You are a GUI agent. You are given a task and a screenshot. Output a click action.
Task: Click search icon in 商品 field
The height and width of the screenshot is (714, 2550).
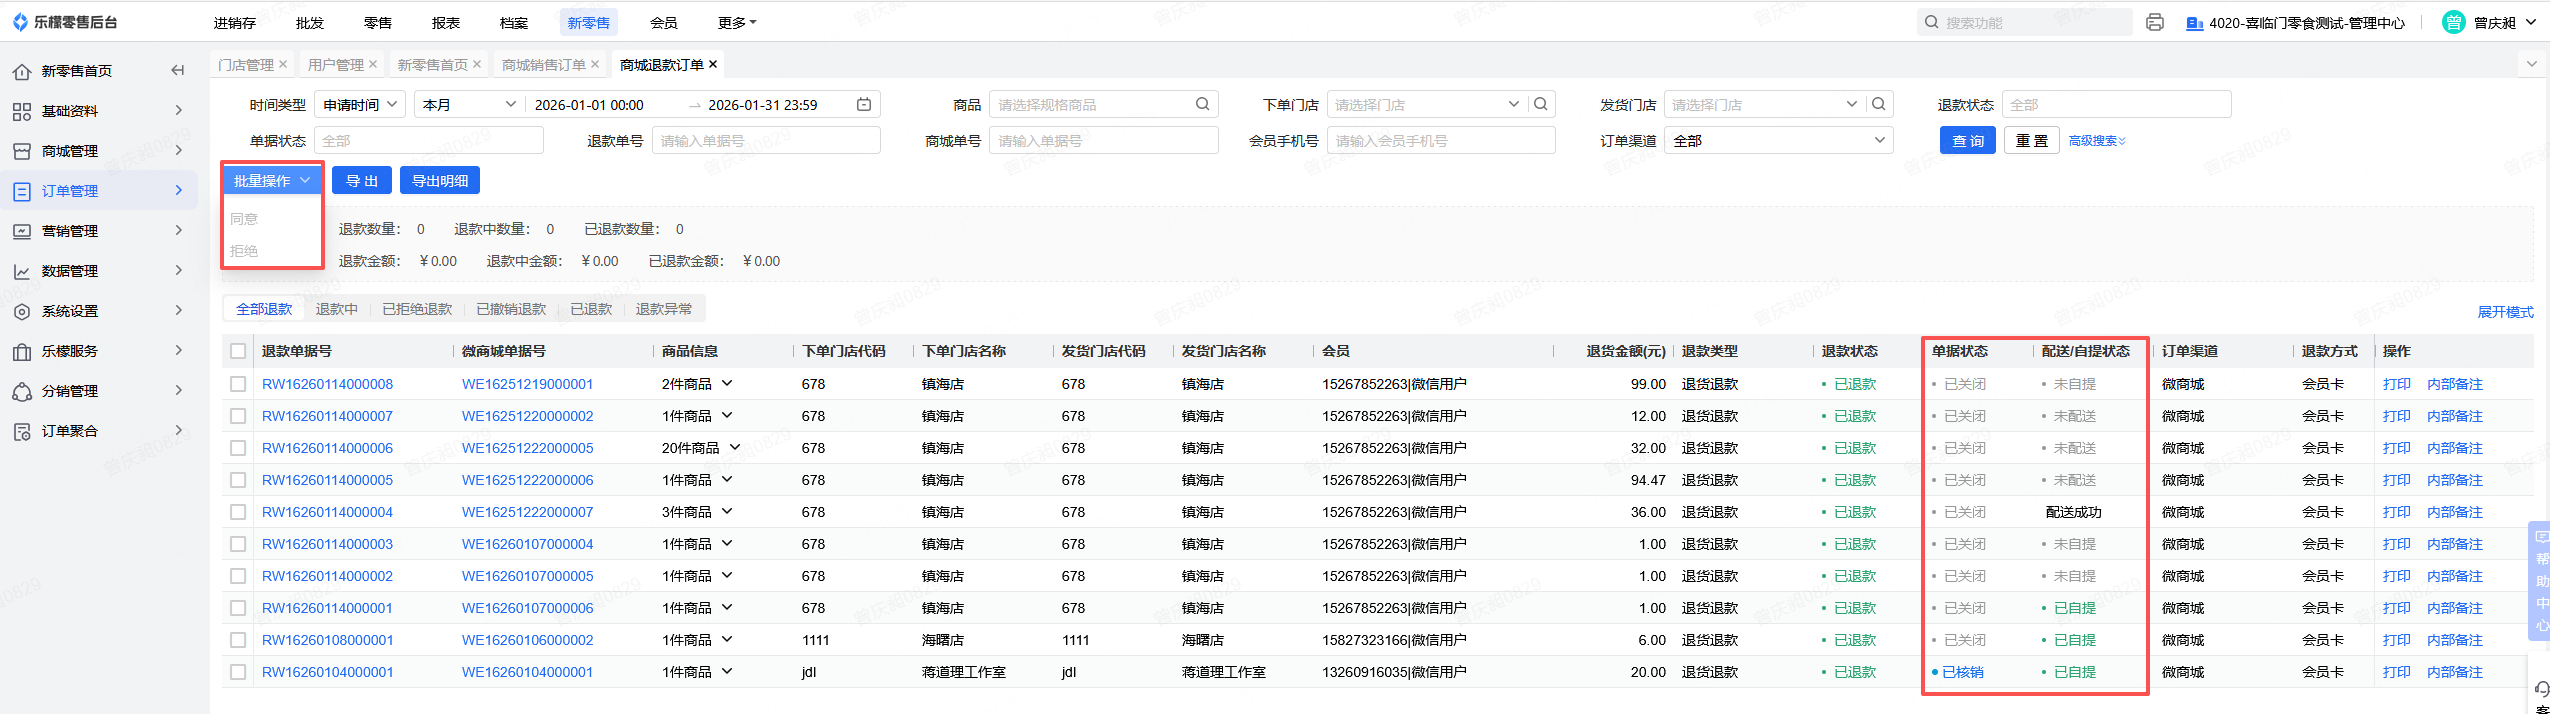tap(1202, 104)
